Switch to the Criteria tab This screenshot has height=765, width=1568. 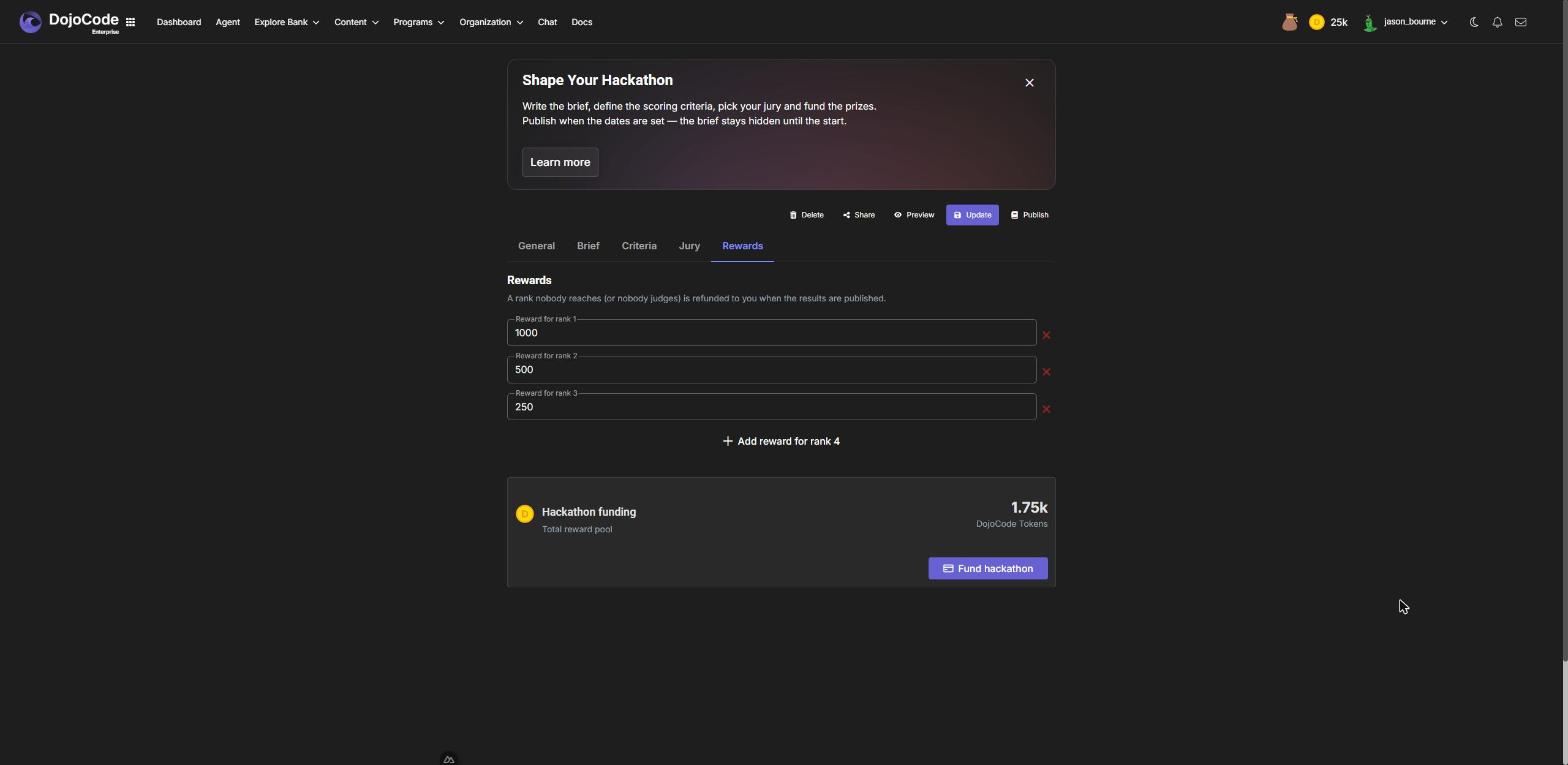(x=639, y=246)
